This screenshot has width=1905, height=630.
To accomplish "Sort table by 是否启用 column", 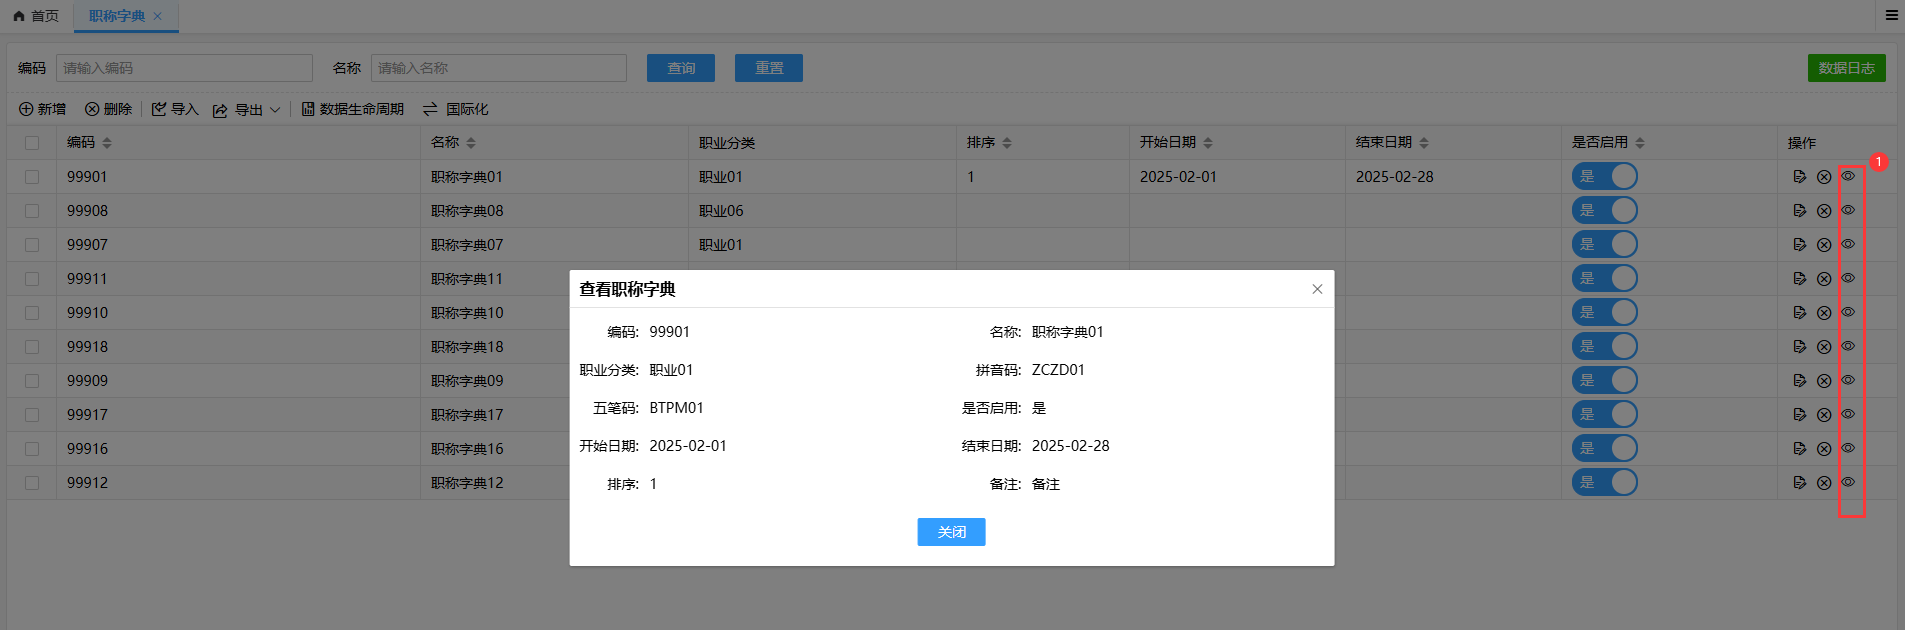I will click(1640, 143).
